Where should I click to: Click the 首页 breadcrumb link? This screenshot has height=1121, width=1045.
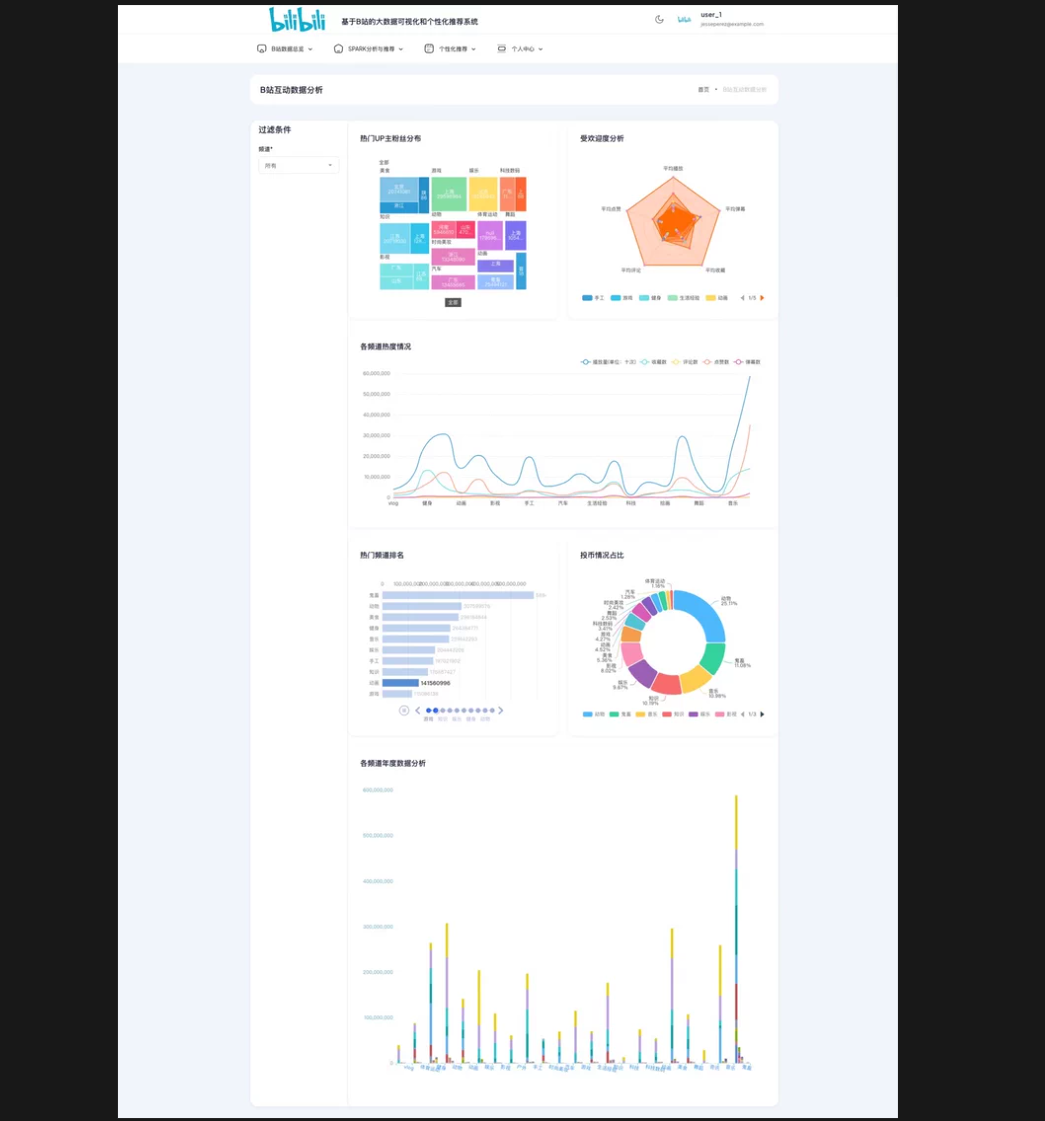pos(703,90)
